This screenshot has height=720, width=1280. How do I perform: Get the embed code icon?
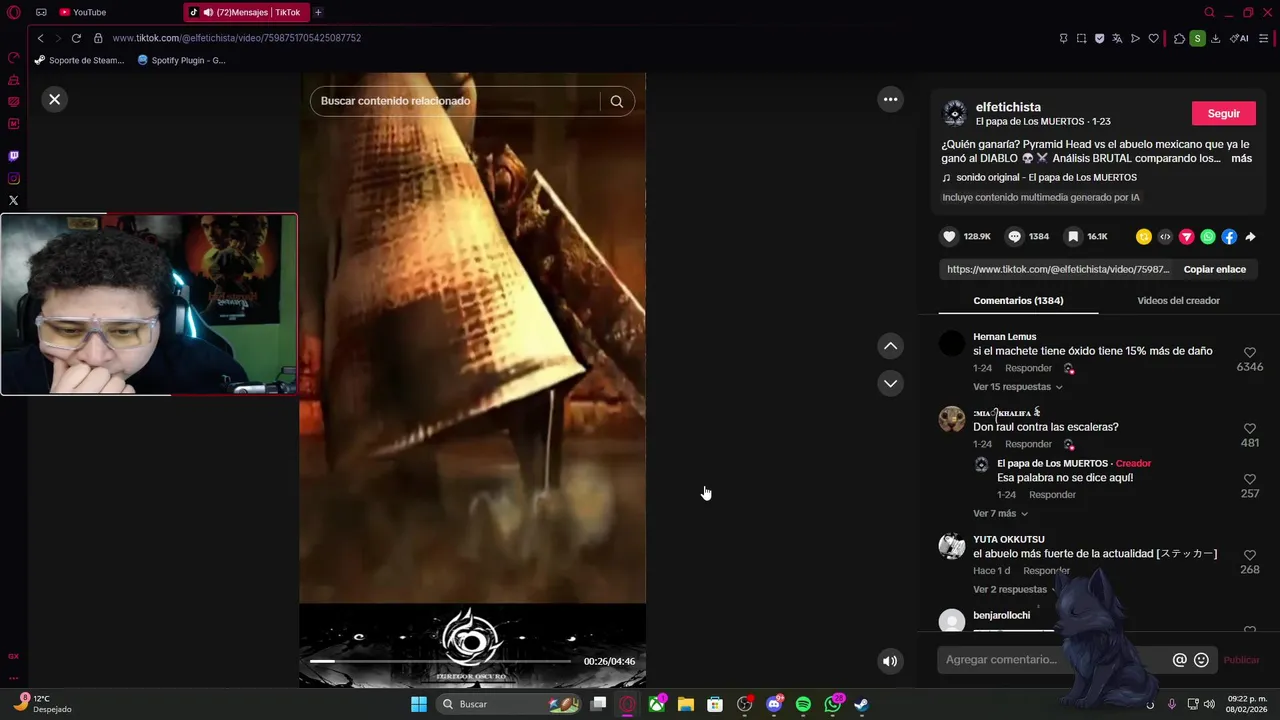click(x=1165, y=237)
